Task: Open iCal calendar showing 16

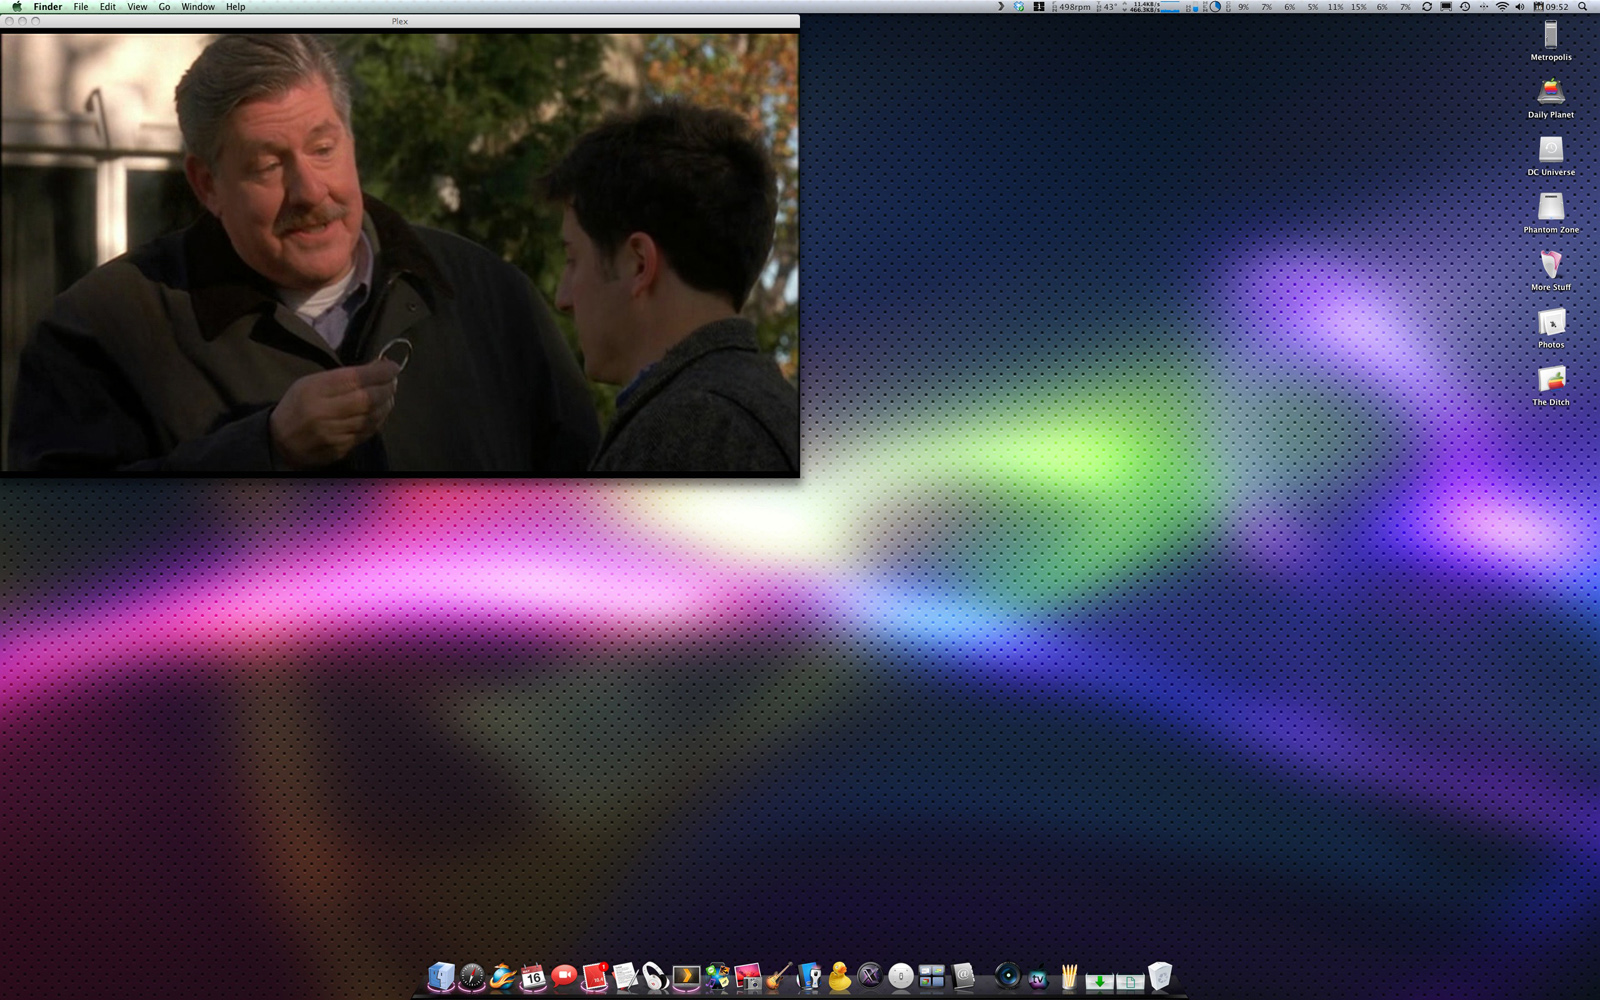Action: (x=533, y=976)
